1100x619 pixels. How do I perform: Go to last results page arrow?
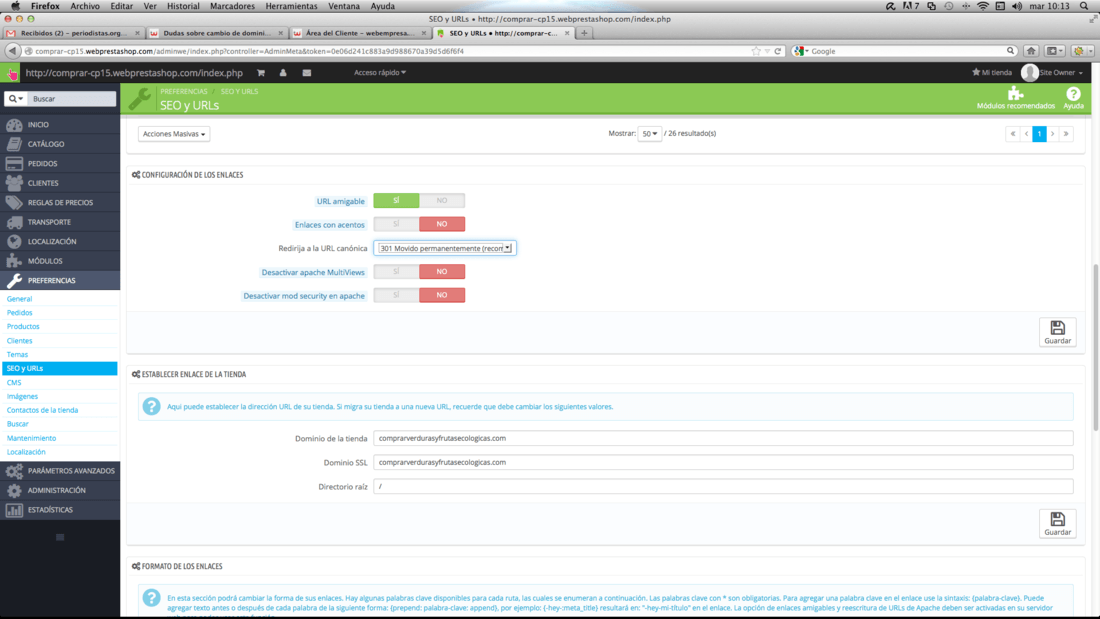[x=1066, y=133]
